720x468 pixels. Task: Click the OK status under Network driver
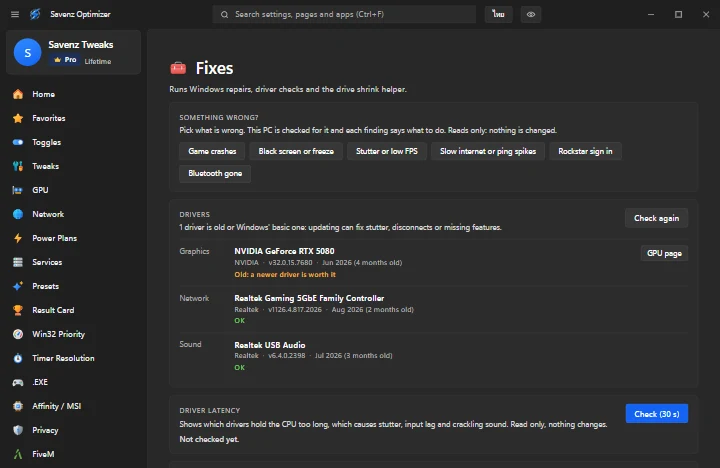tap(240, 321)
